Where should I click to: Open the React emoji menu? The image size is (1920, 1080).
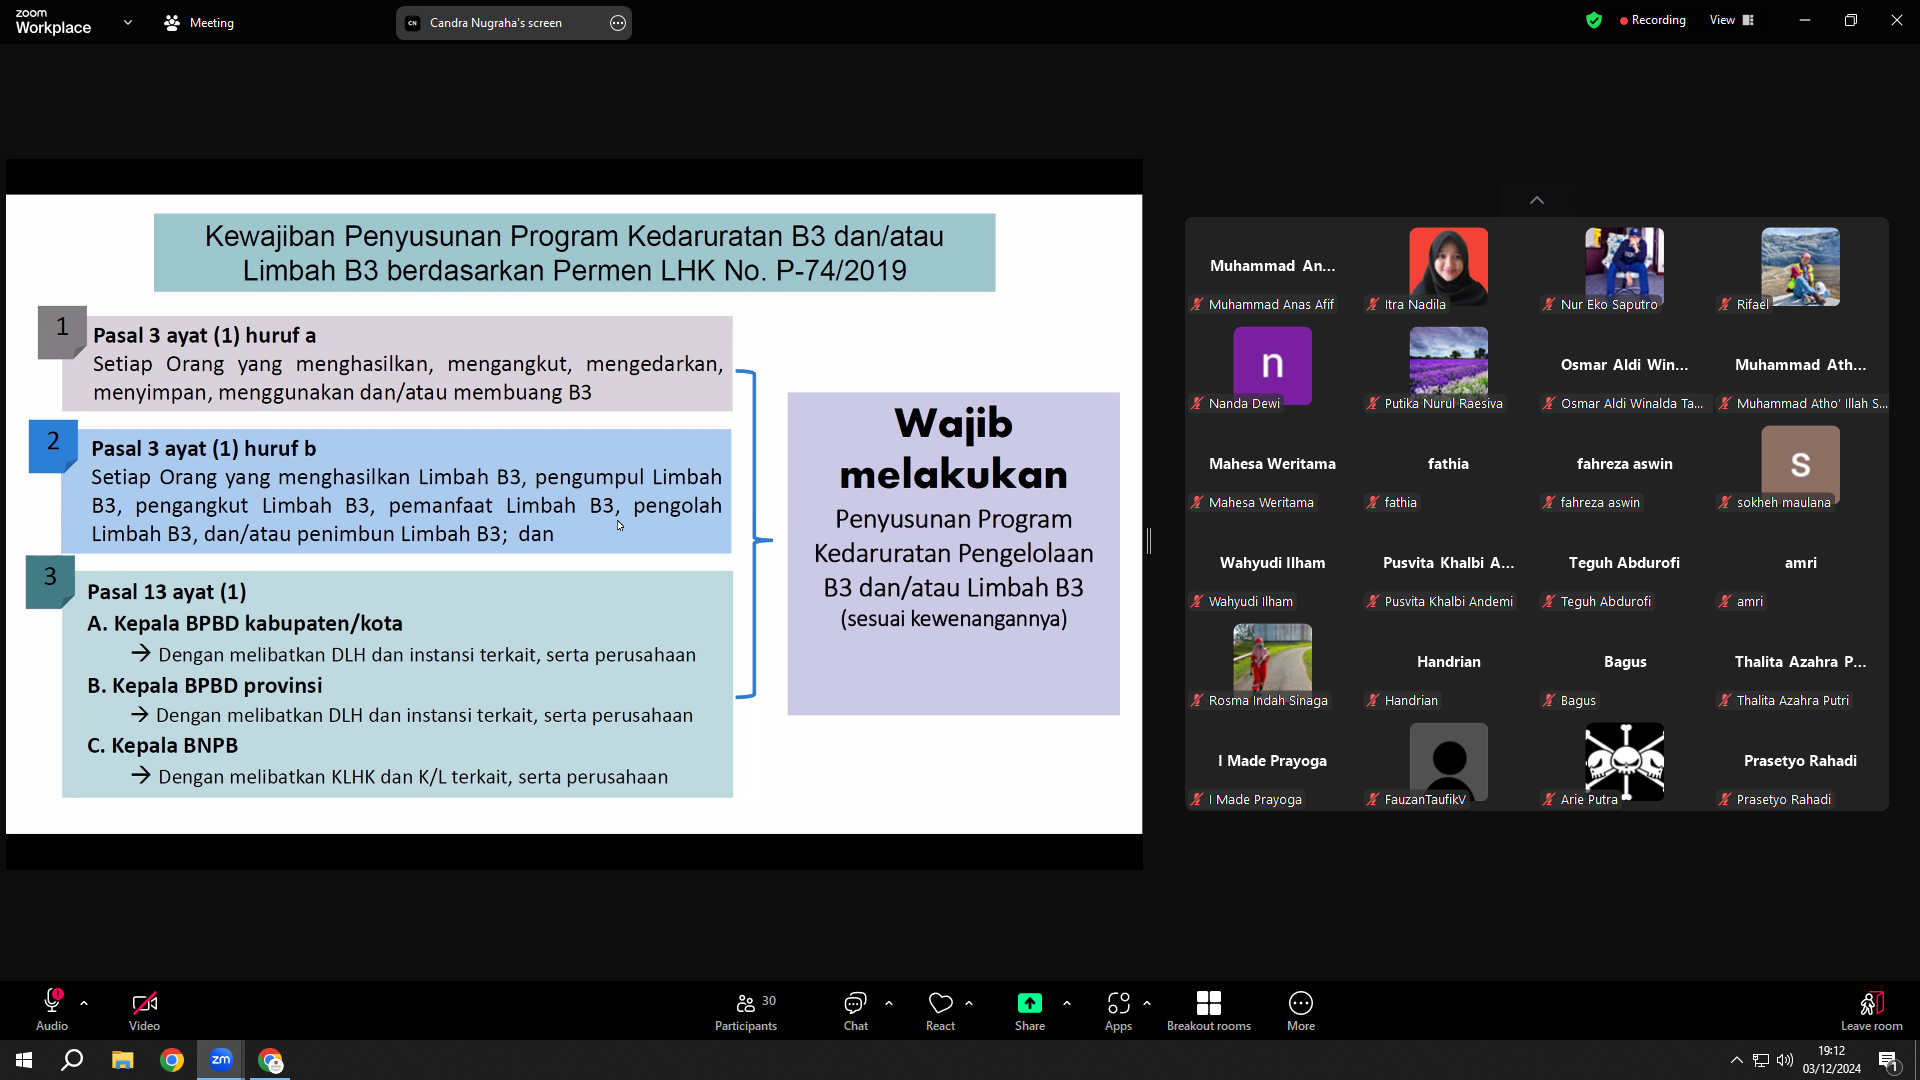click(940, 1010)
